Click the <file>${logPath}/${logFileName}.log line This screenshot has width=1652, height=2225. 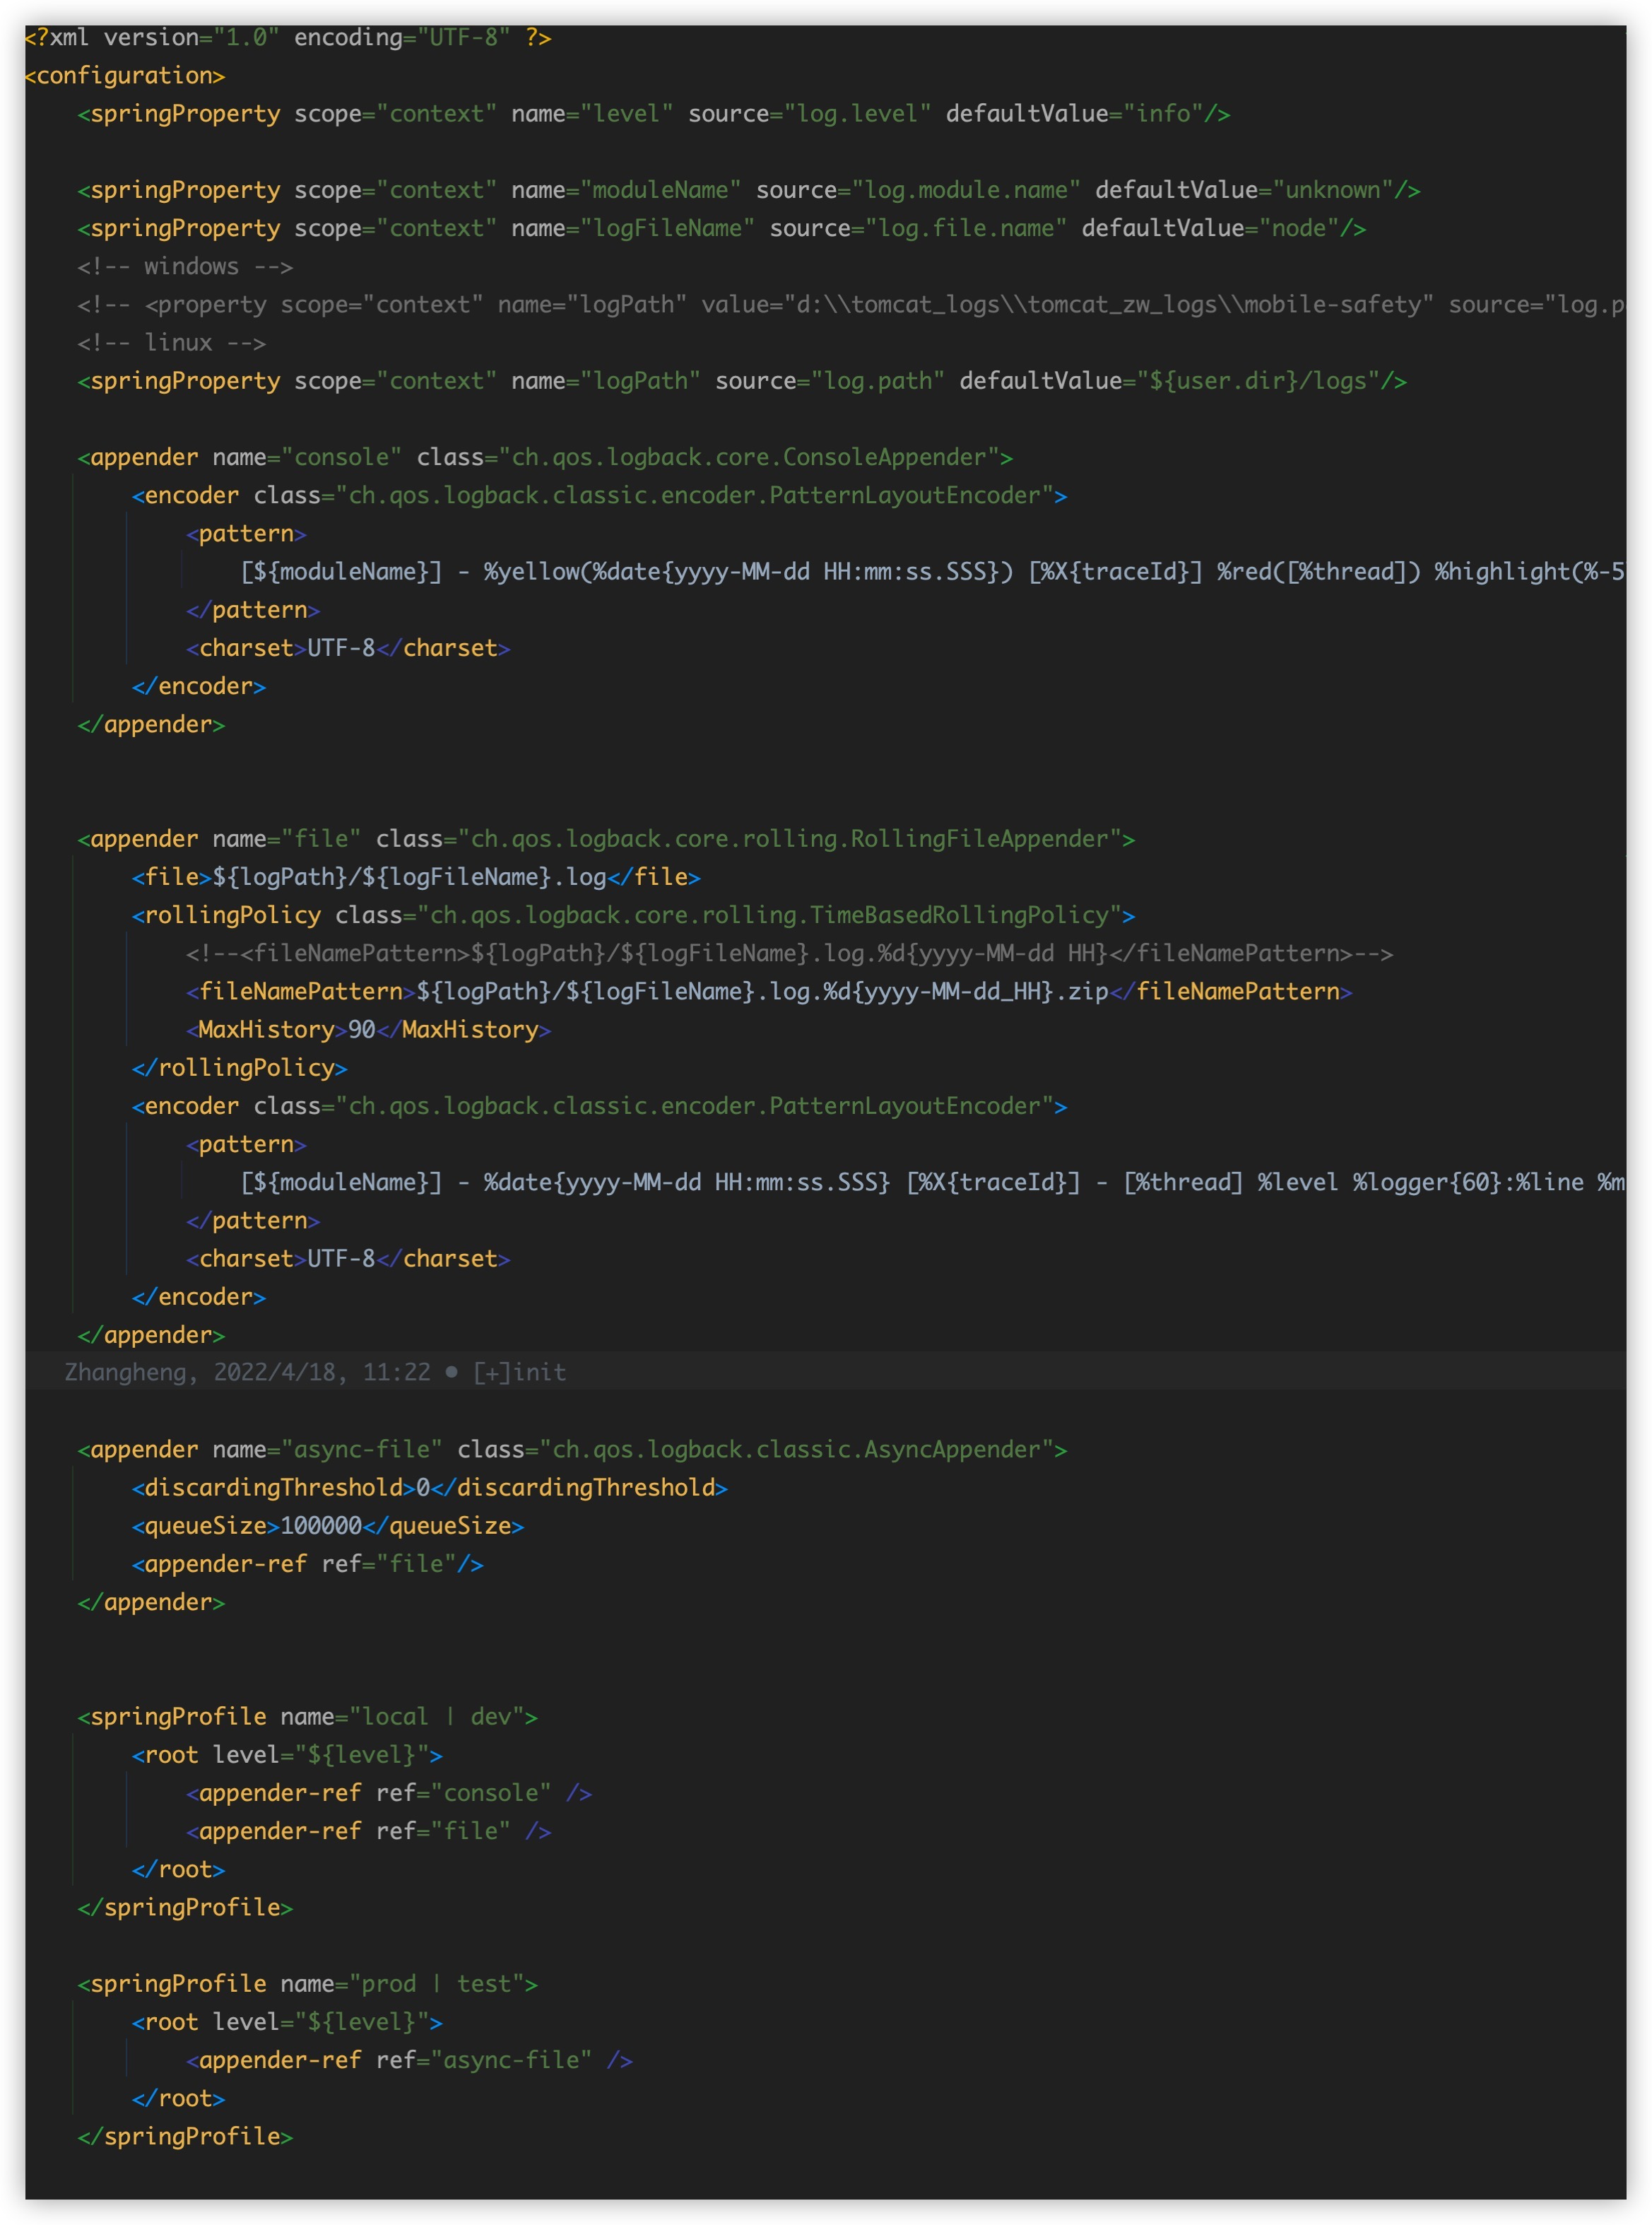click(x=416, y=877)
